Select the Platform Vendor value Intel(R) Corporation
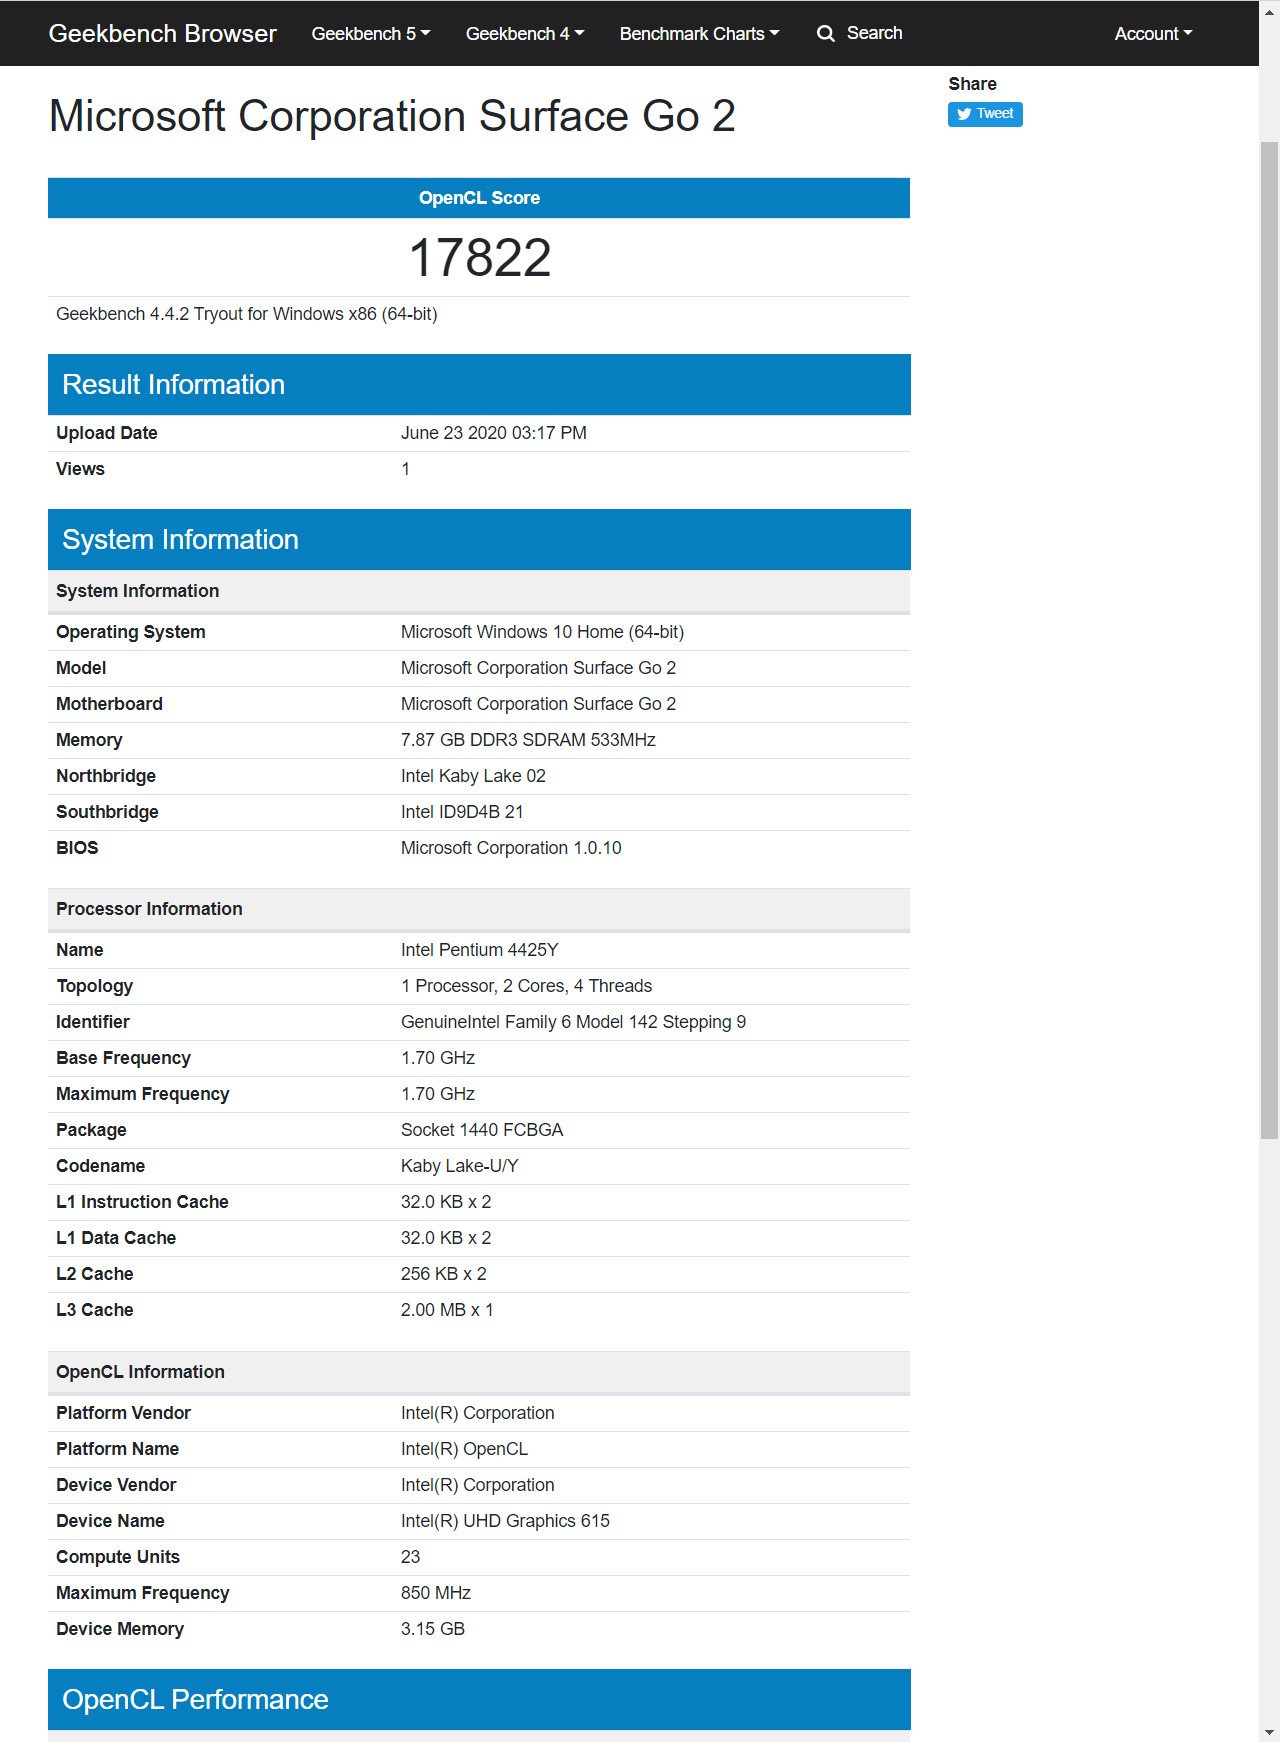 click(x=477, y=1413)
